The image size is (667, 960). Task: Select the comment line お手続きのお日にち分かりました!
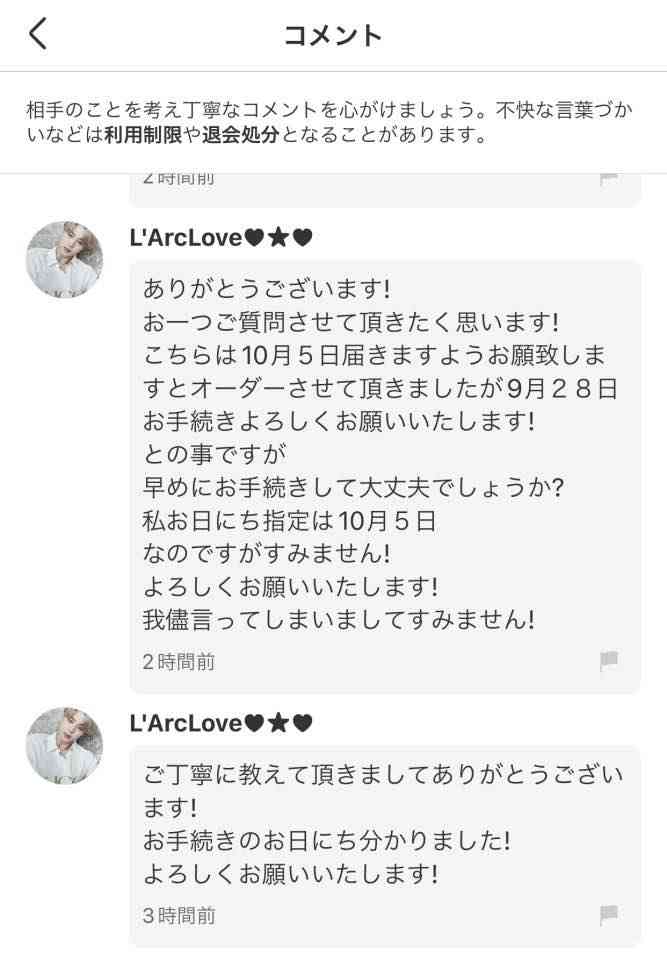(x=326, y=841)
